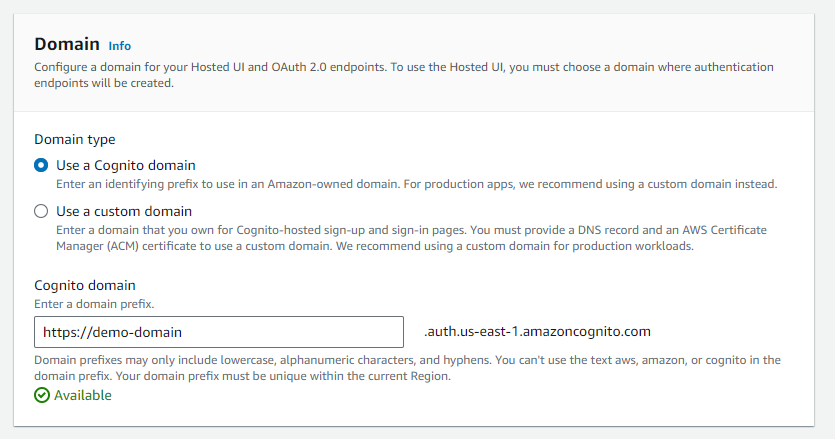Click the custom domain ACM certificate description
Viewport: 835px width, 439px height.
click(x=411, y=238)
